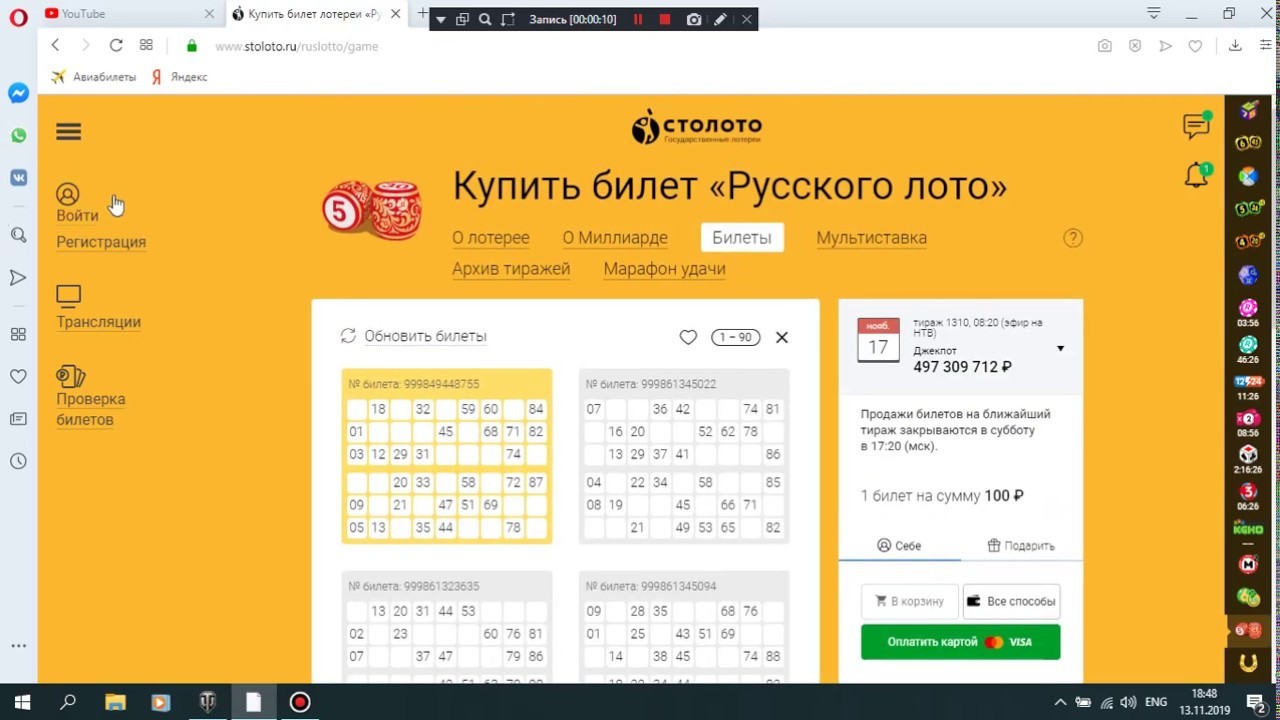Open the browser tab list dropdown
Image resolution: width=1280 pixels, height=720 pixels.
click(x=1154, y=14)
